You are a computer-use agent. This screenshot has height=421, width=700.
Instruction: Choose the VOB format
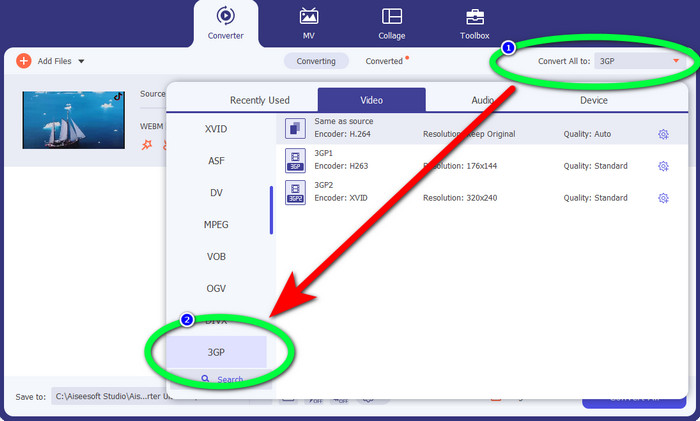click(216, 257)
